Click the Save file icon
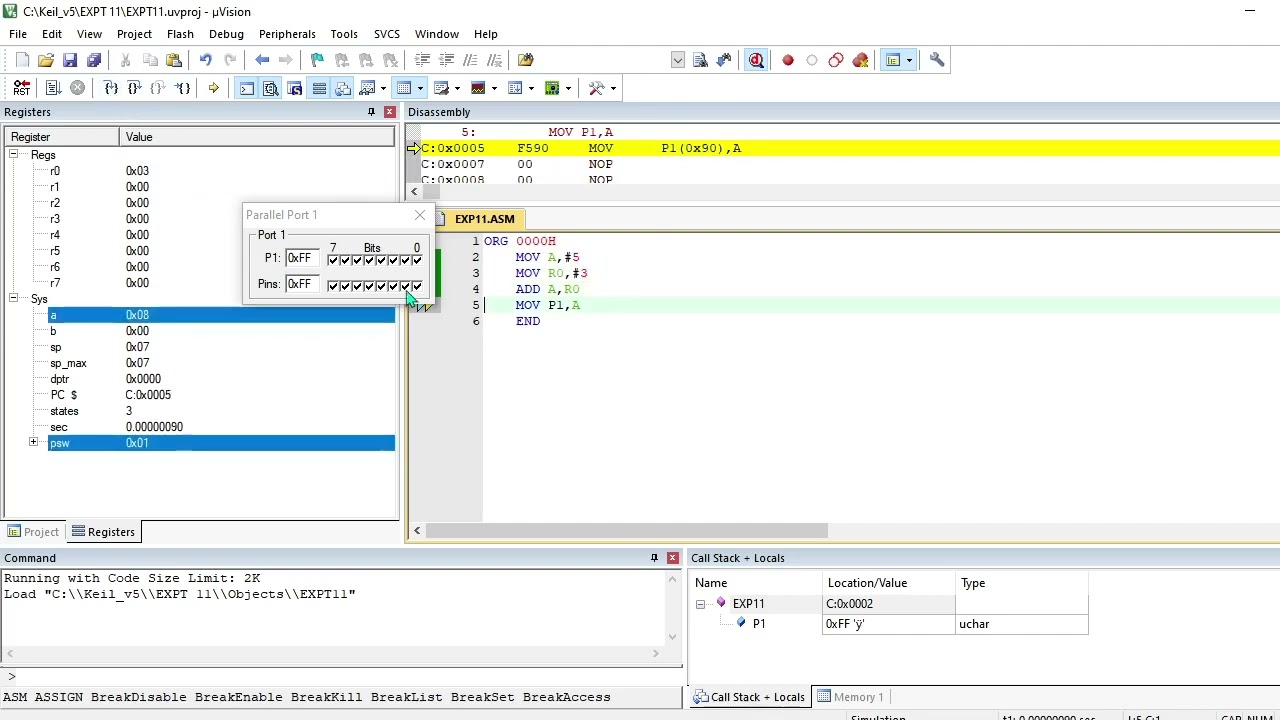 tap(70, 60)
